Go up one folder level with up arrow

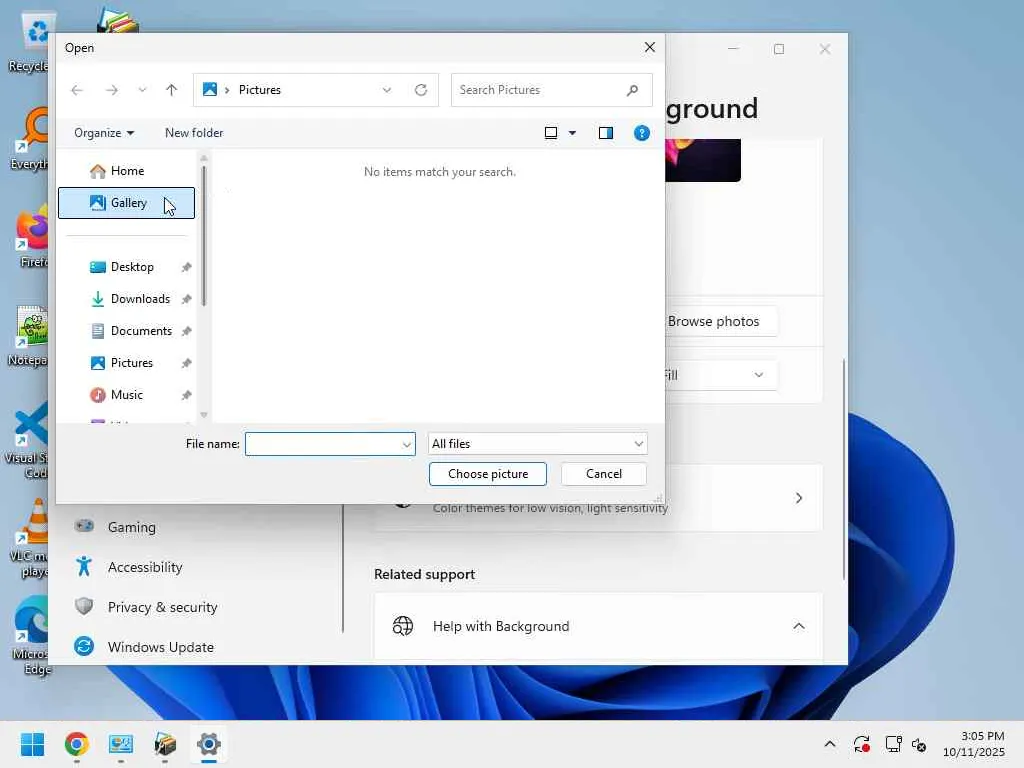tap(171, 90)
